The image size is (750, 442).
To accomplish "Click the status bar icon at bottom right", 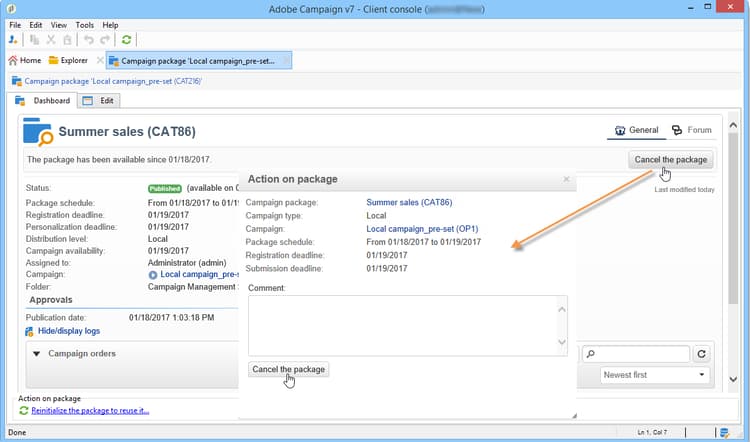I will click(x=724, y=432).
